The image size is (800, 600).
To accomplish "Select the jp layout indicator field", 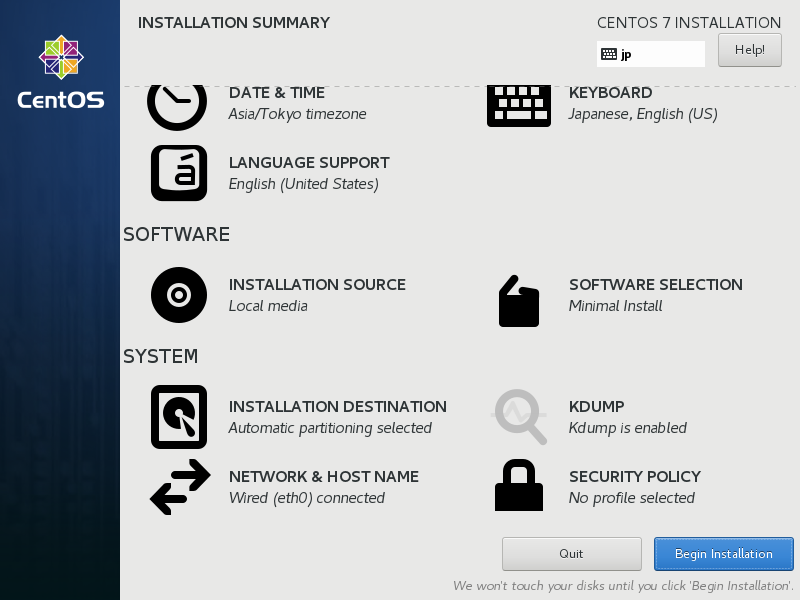I will 650,55.
